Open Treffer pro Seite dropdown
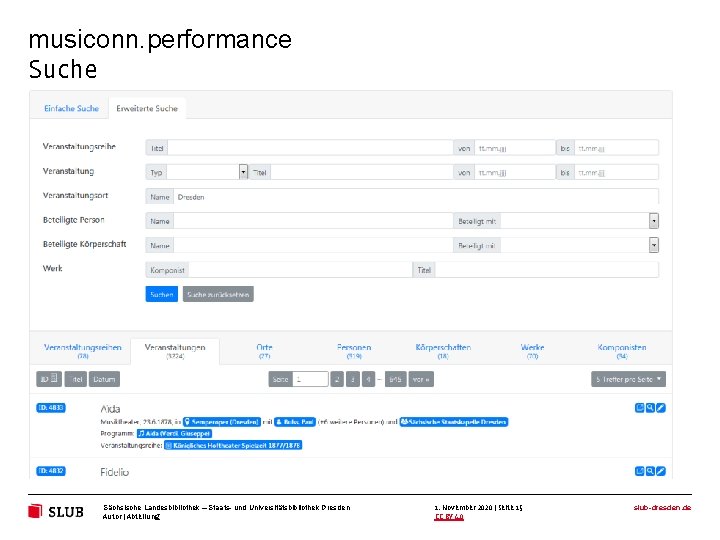The height and width of the screenshot is (540, 720). pos(628,379)
